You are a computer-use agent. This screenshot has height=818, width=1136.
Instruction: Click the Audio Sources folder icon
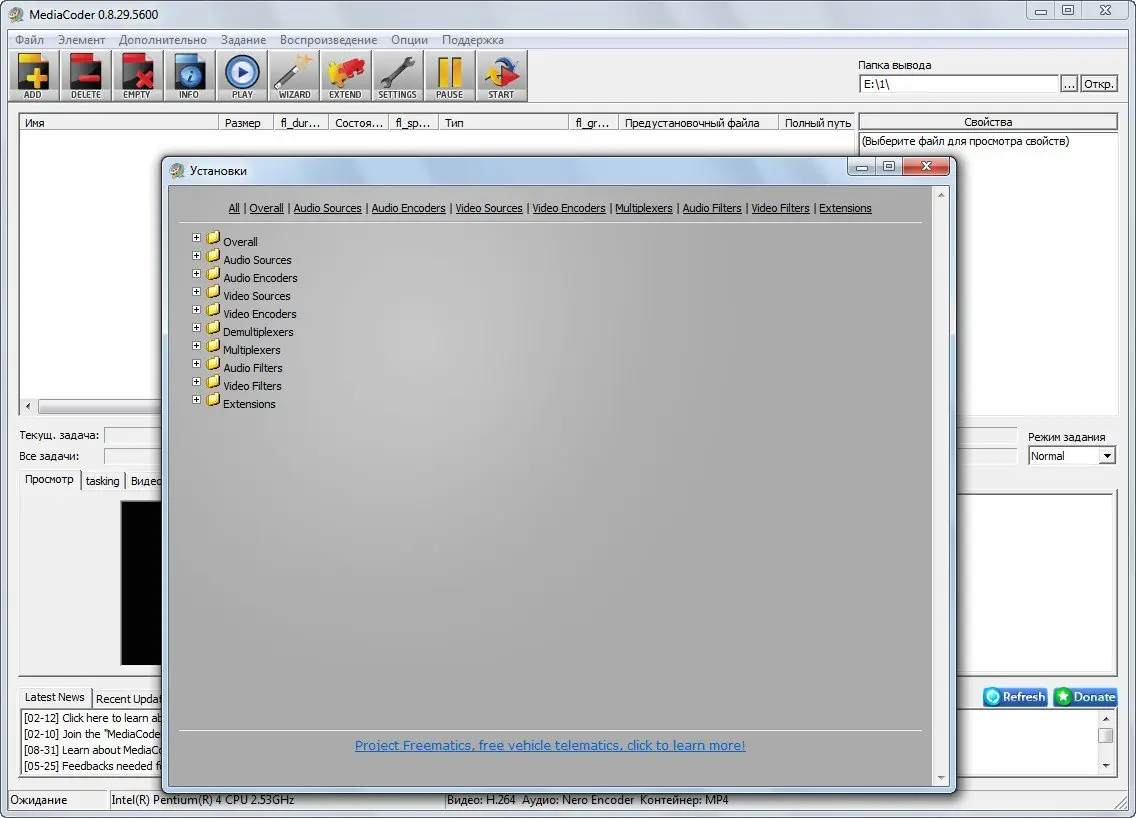coord(213,256)
